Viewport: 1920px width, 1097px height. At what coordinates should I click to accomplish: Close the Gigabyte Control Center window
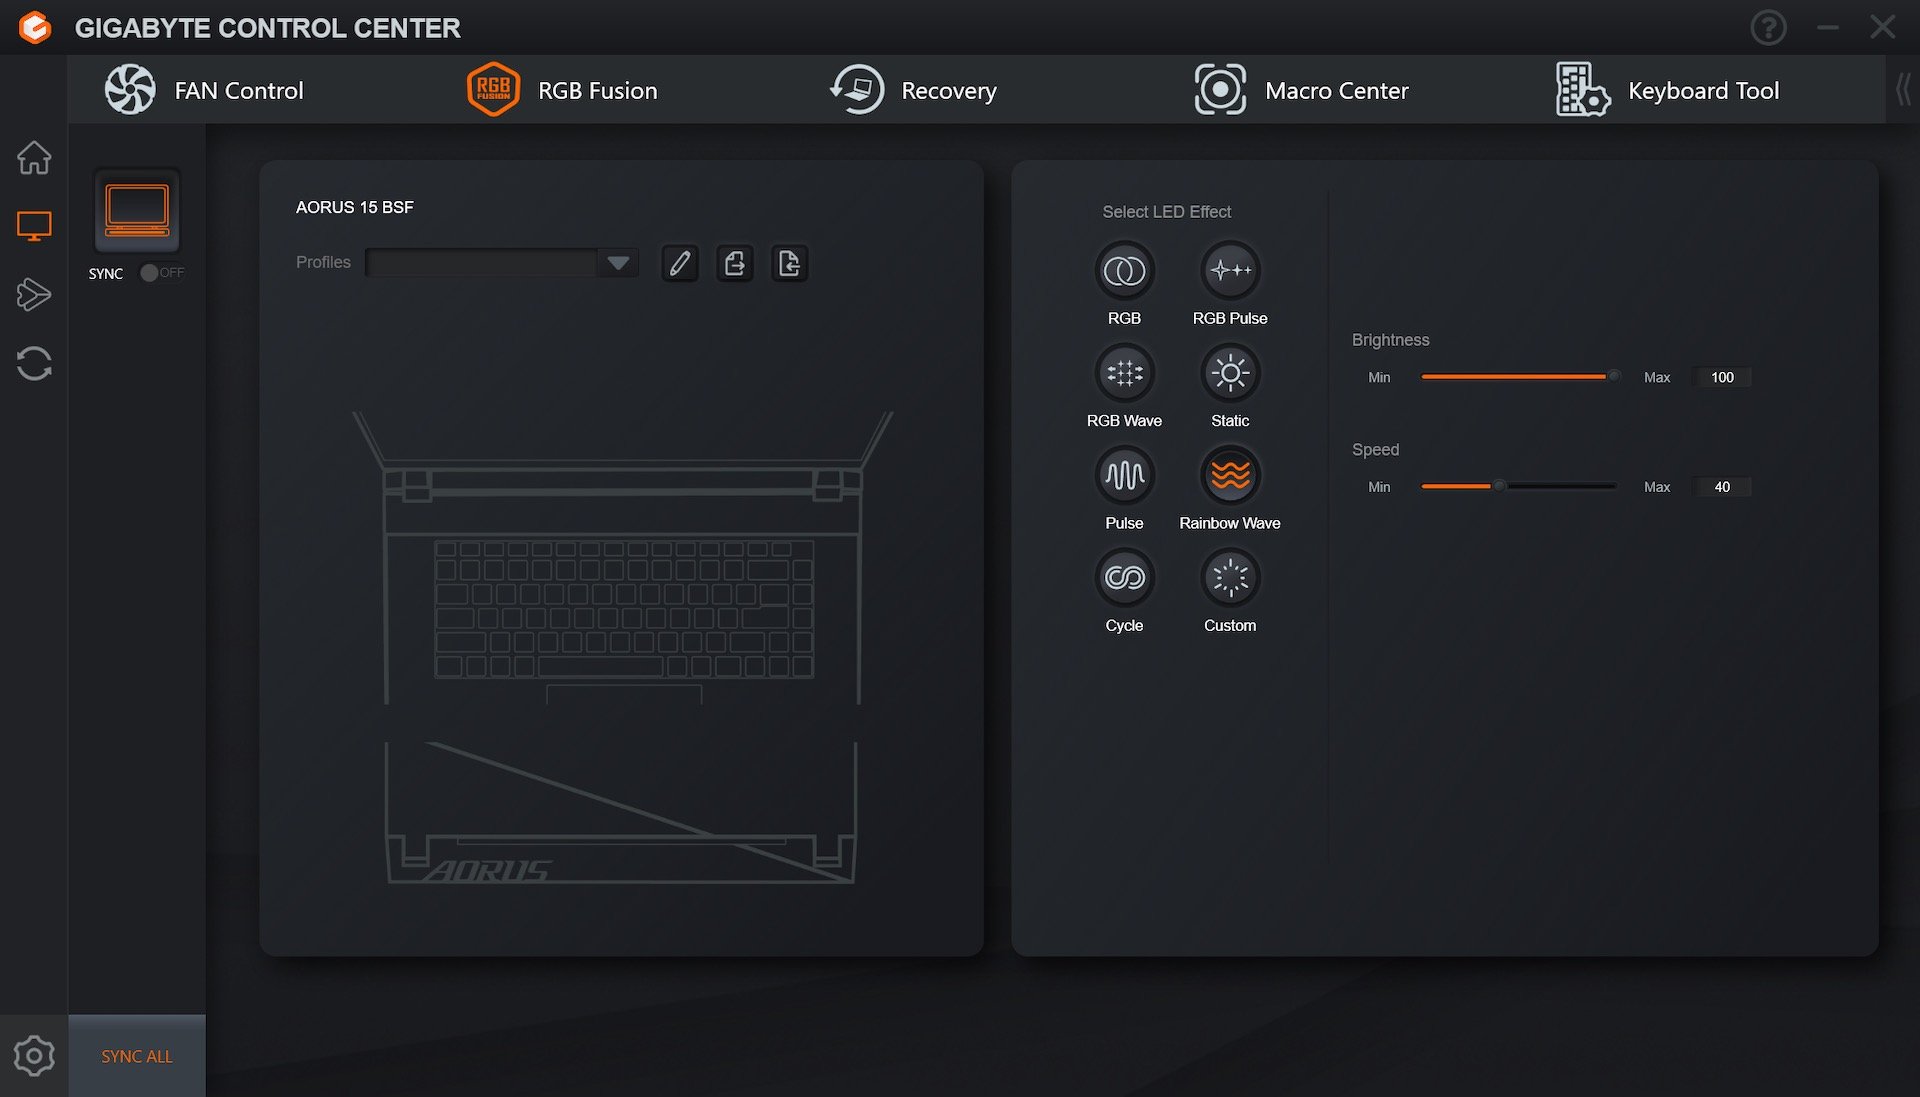(1883, 27)
